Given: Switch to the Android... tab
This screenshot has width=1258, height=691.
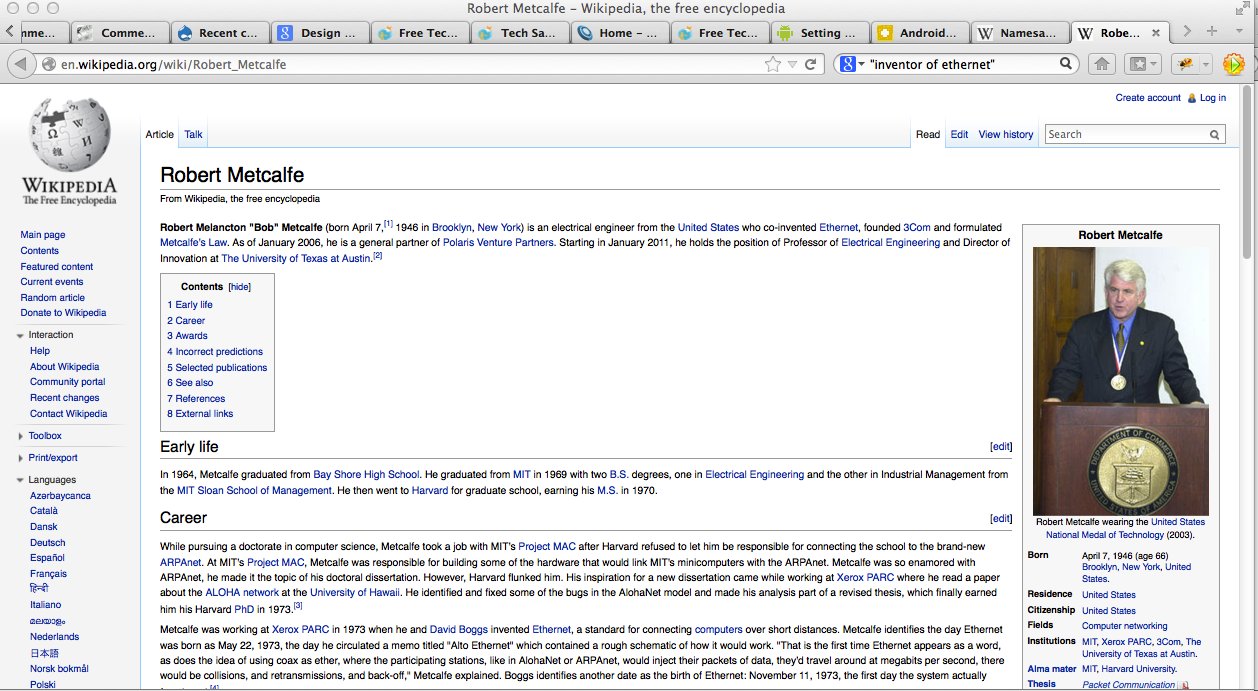Looking at the screenshot, I should point(920,33).
